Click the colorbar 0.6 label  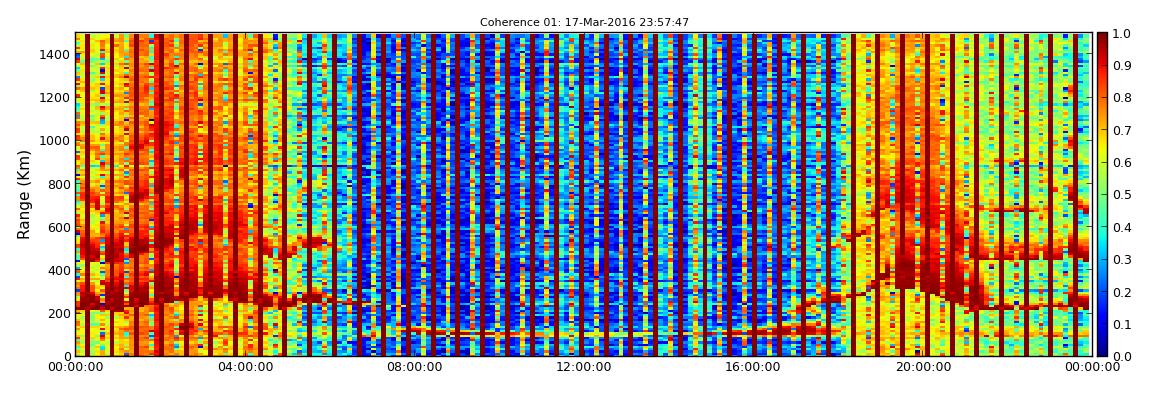pos(1122,163)
